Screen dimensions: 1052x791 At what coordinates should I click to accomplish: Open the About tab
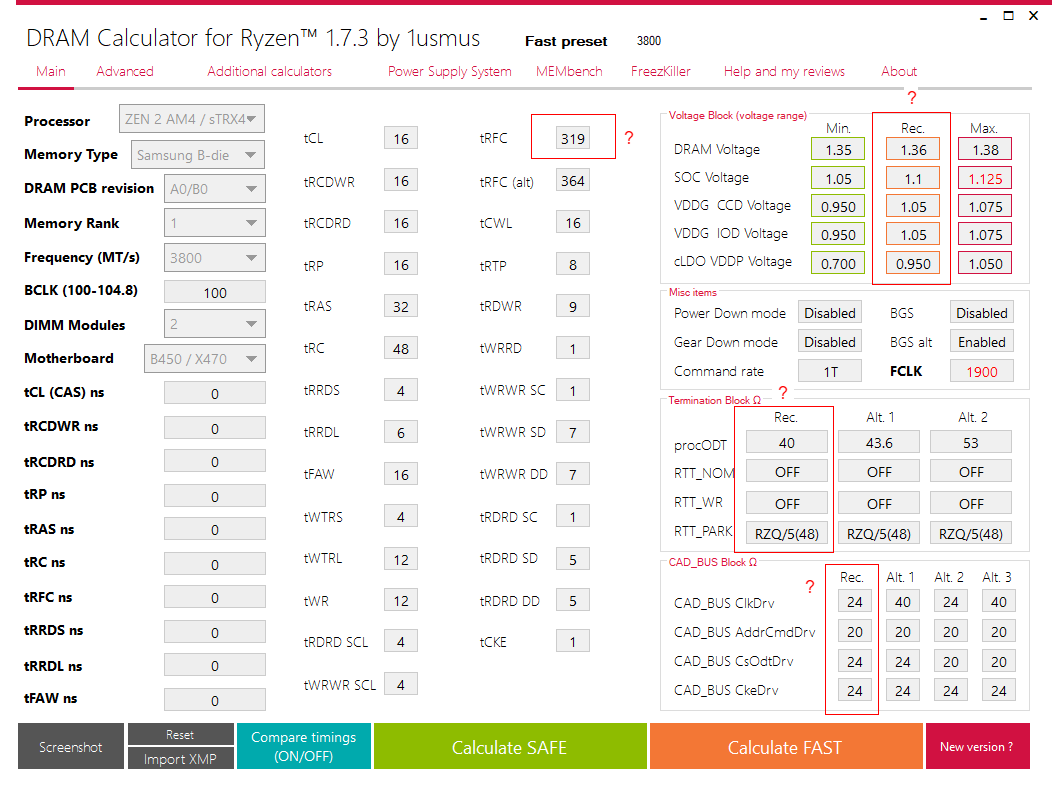pos(899,71)
